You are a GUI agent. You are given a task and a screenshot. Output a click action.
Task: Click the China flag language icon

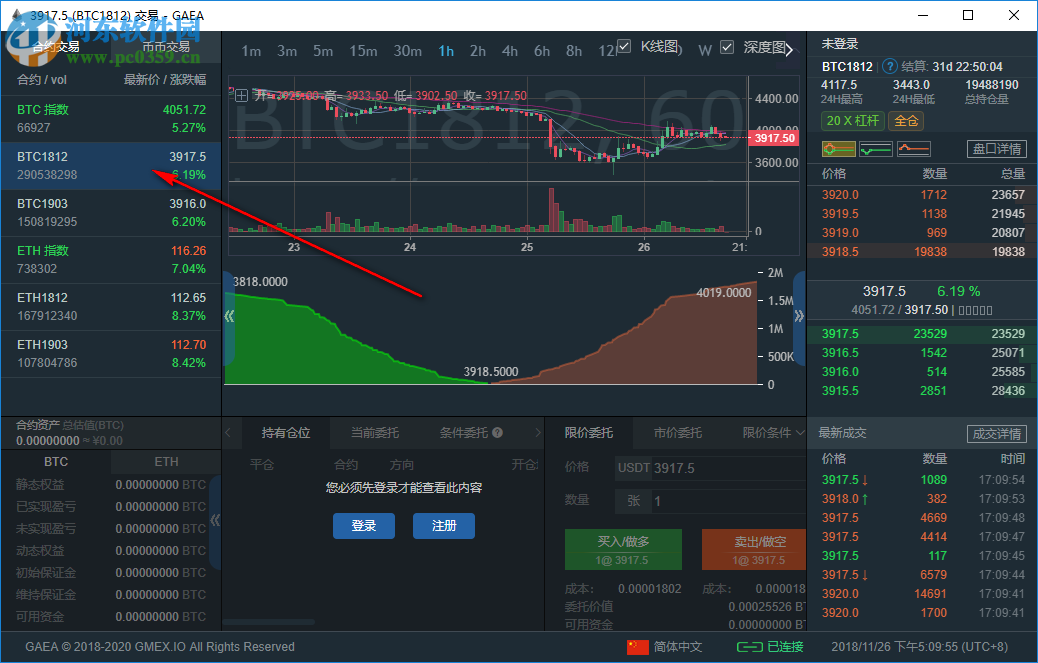coord(637,647)
